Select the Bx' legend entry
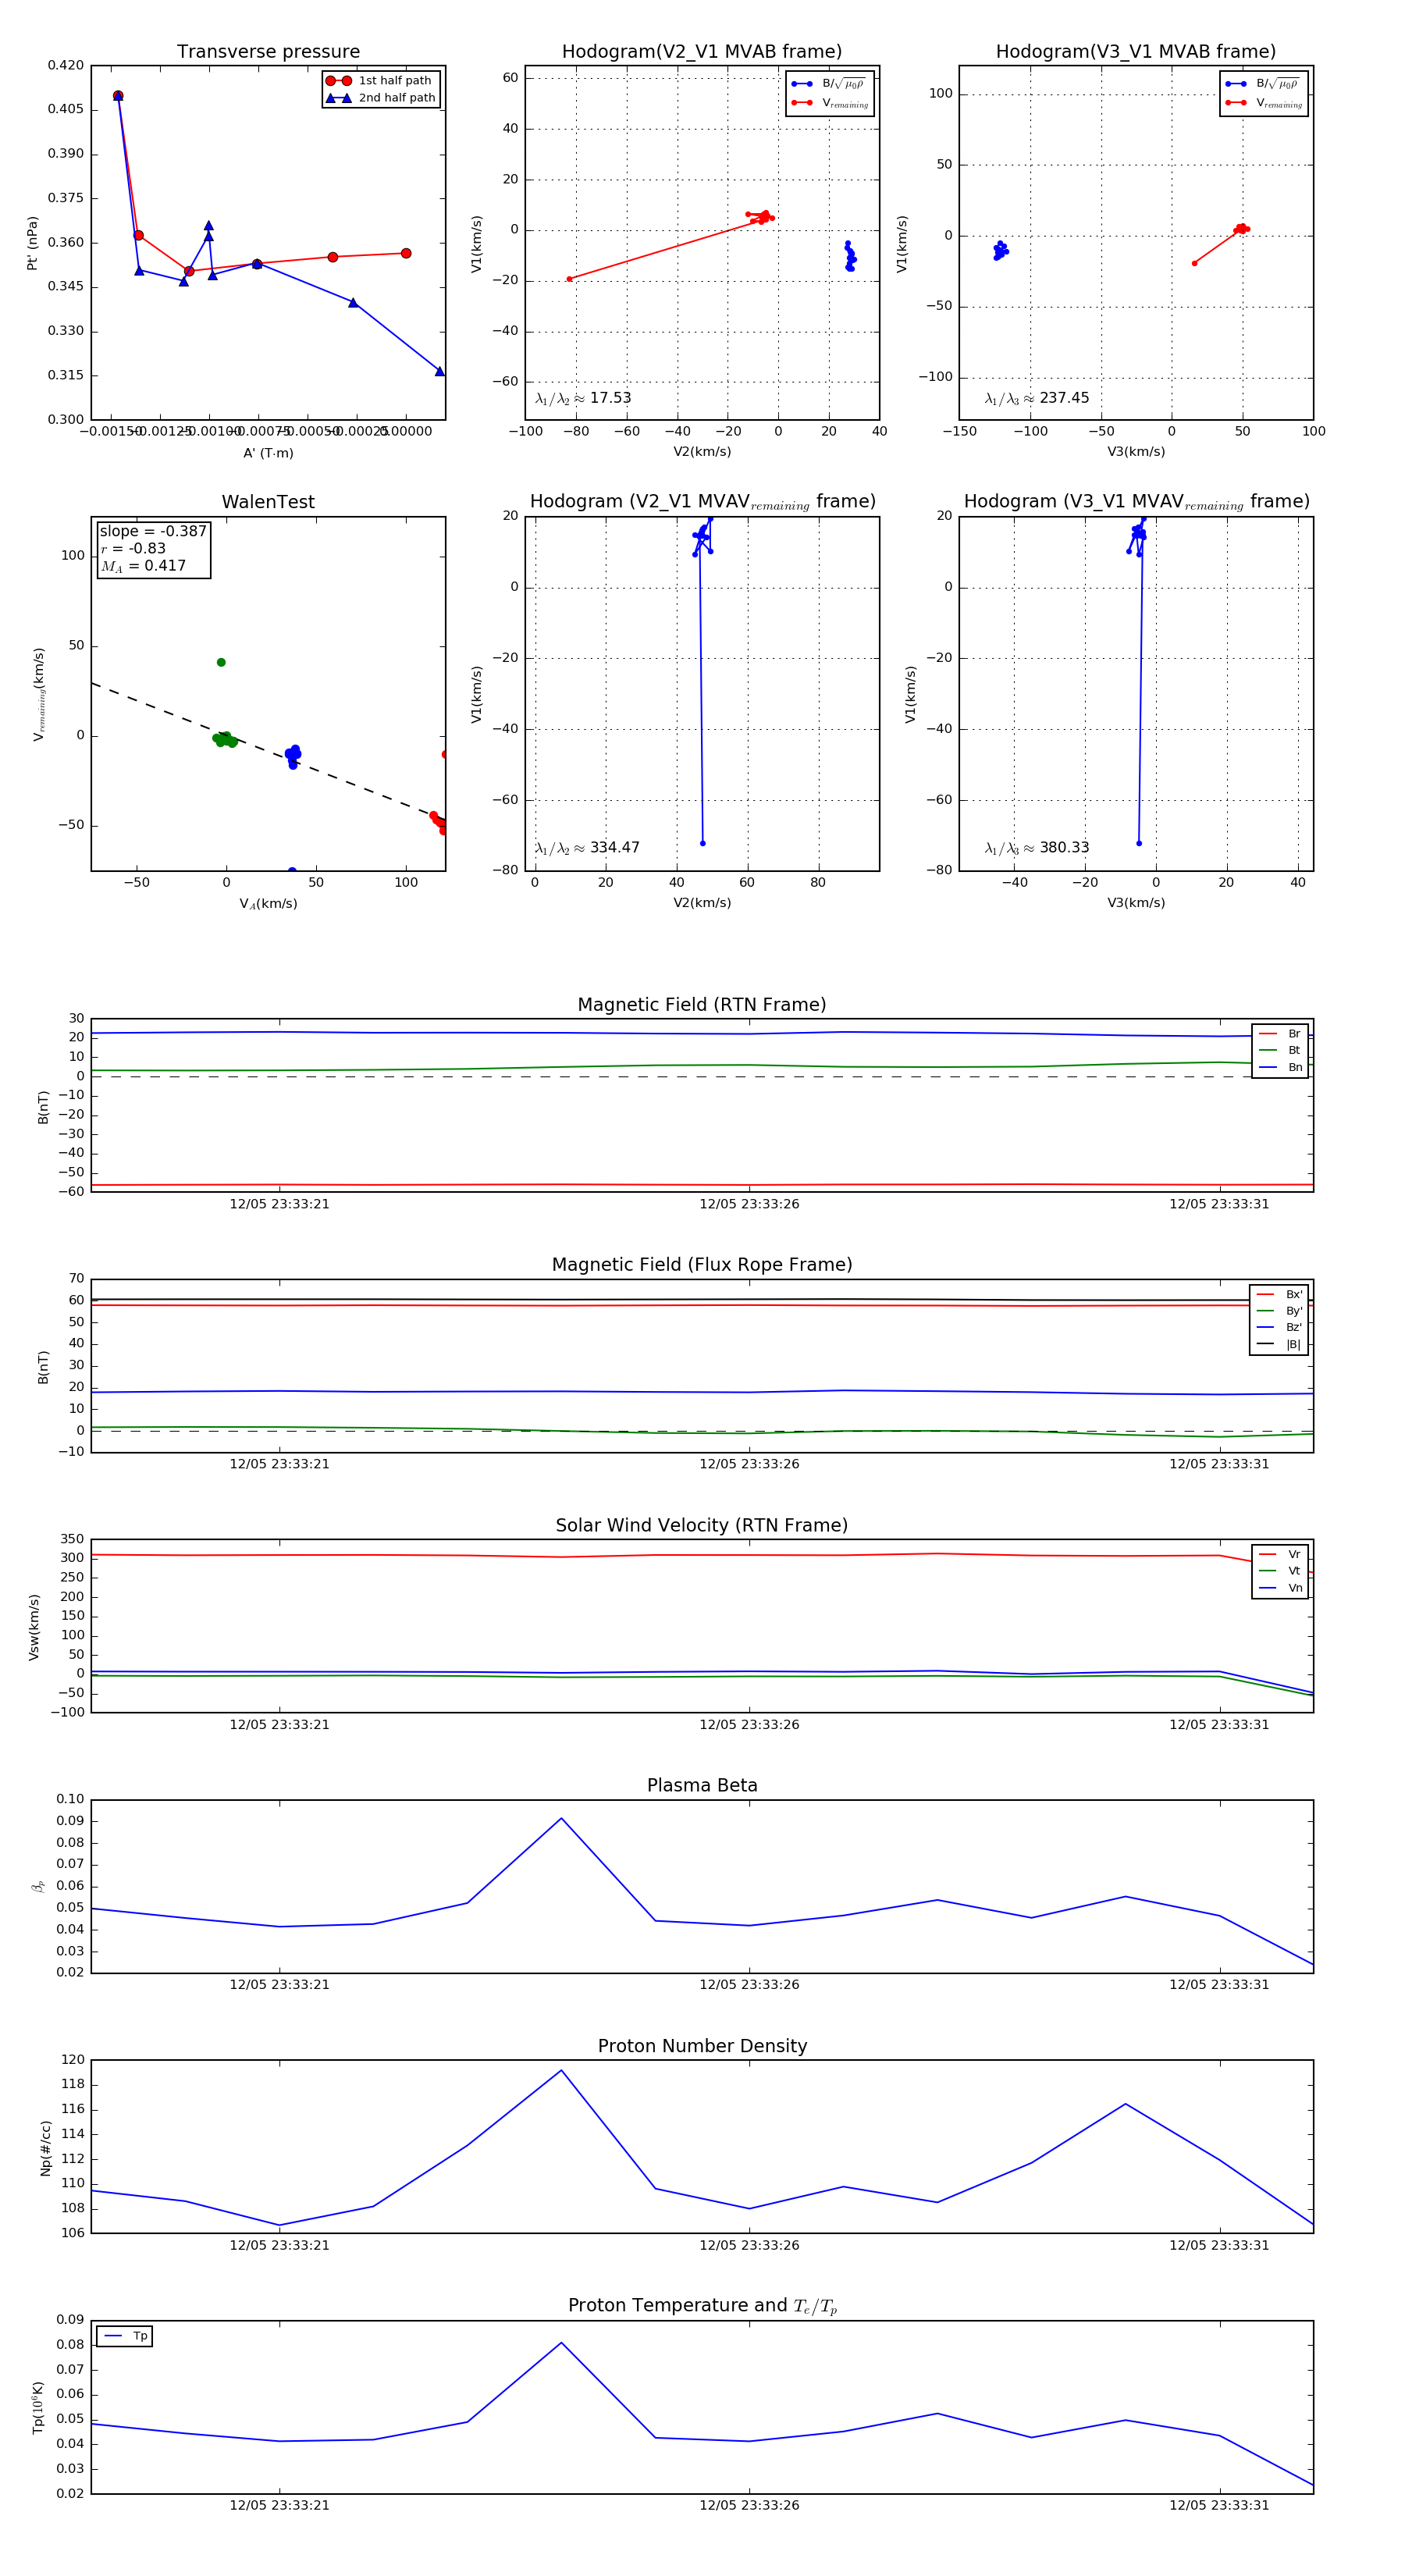This screenshot has height=2576, width=1405. tap(1279, 1294)
